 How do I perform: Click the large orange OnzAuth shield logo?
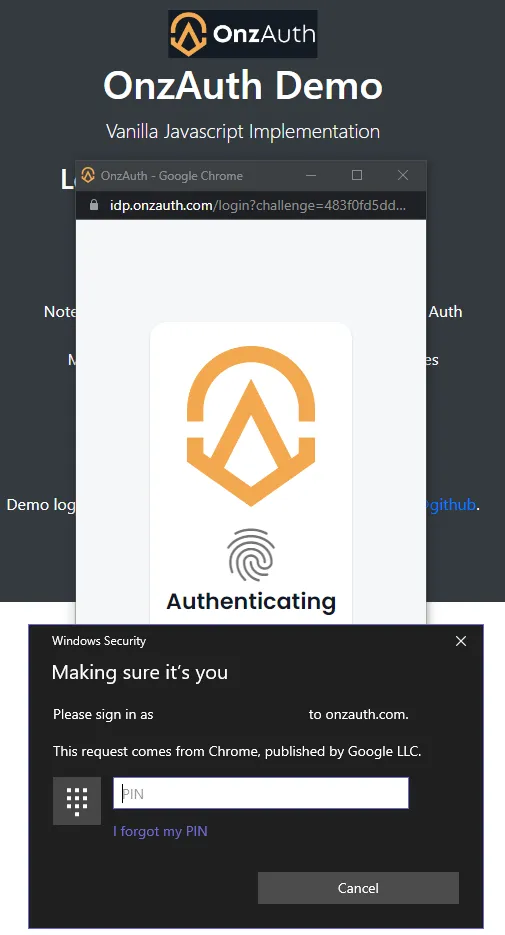tap(251, 426)
